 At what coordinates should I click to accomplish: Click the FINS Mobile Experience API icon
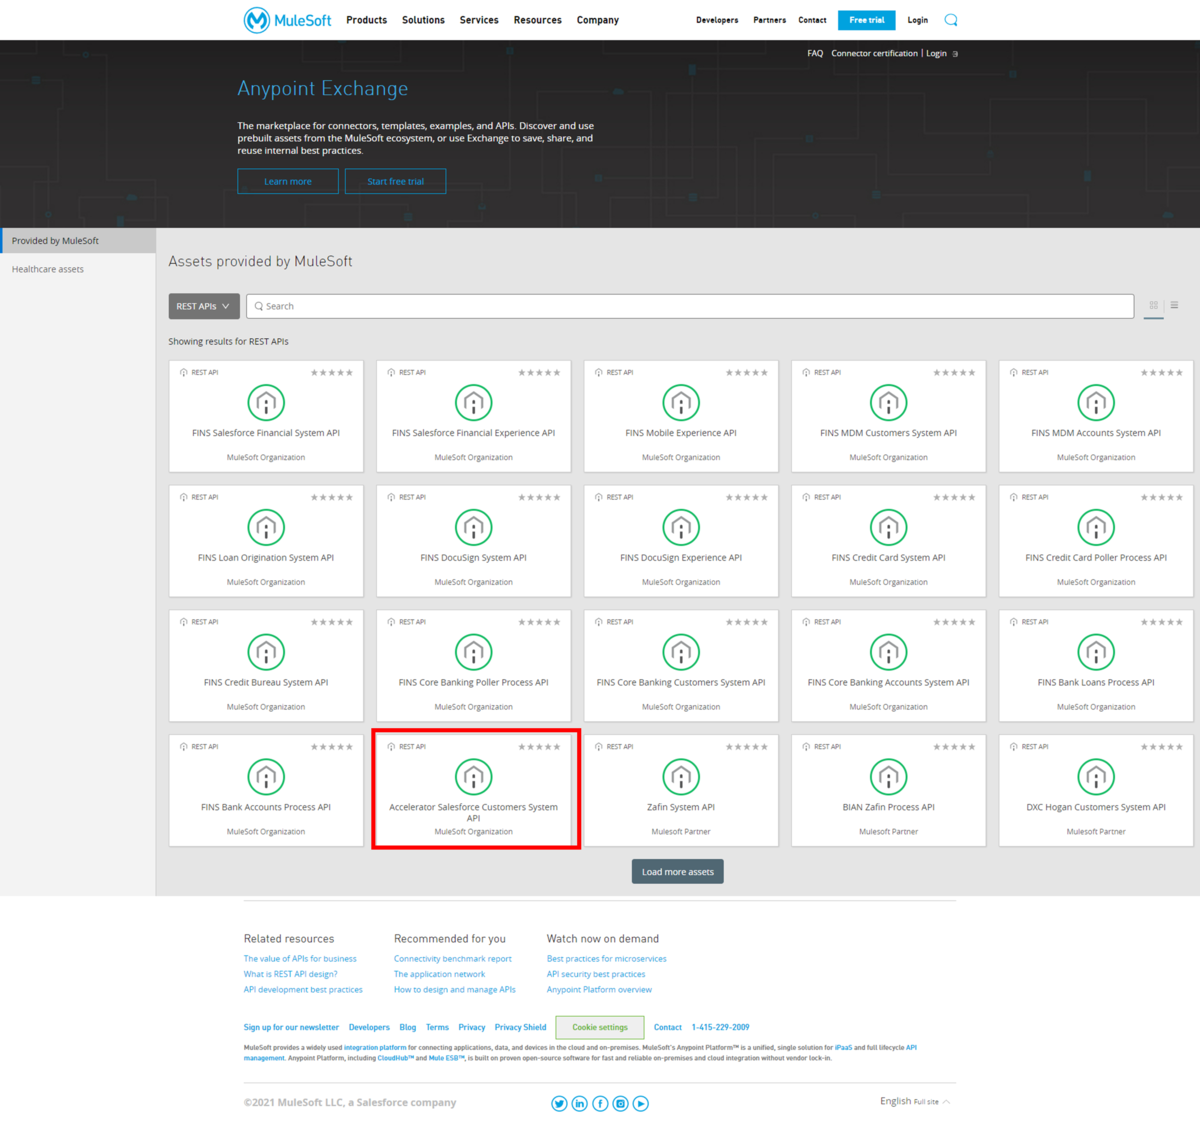point(681,403)
